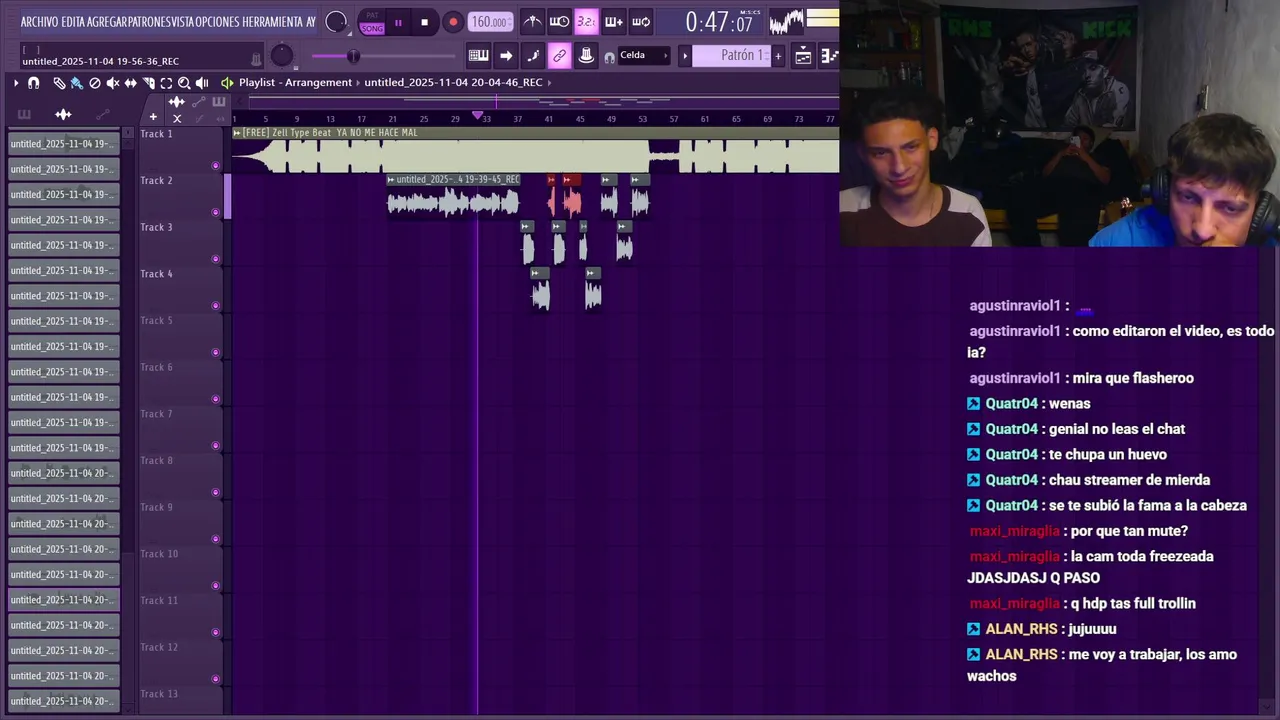The width and height of the screenshot is (1280, 720).
Task: Select the Zoom magnifier tool
Action: coord(184,83)
